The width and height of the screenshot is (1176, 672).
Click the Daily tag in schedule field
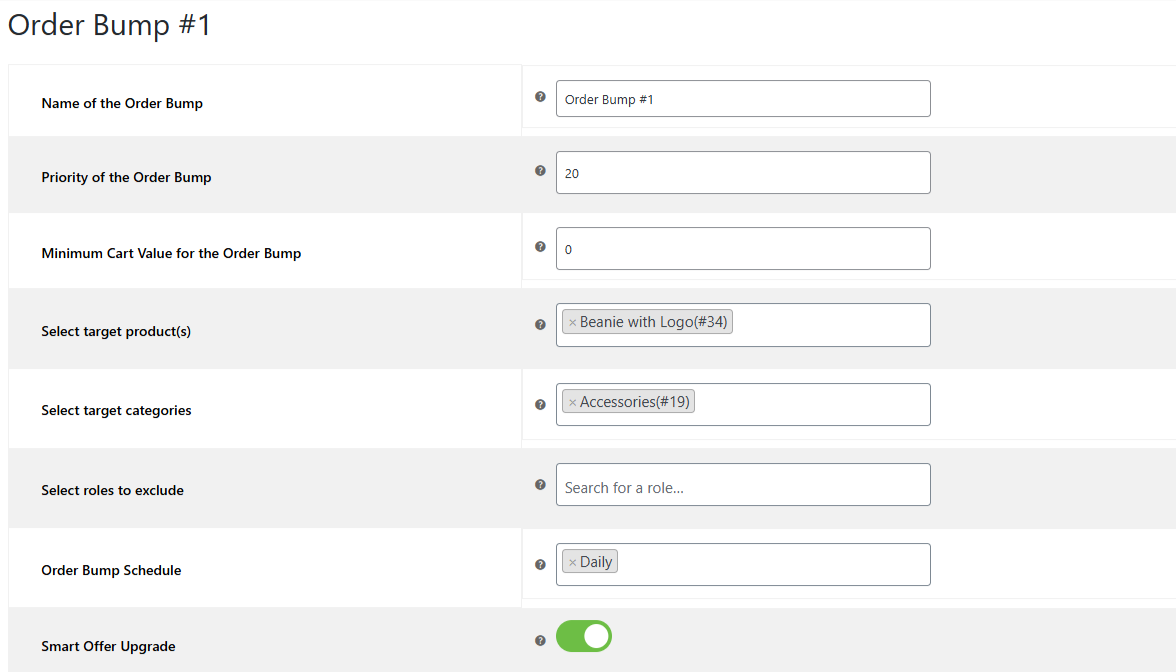coord(596,562)
